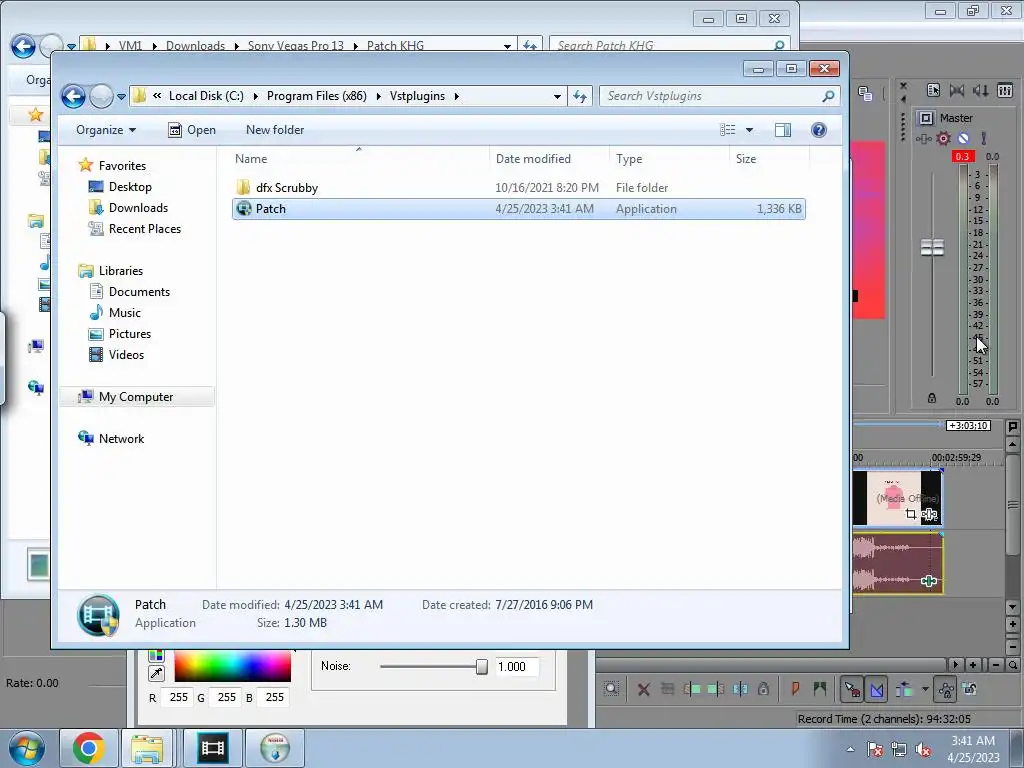Open the mixer properties icon
Image resolution: width=1024 pixels, height=768 pixels.
pyautogui.click(x=933, y=90)
